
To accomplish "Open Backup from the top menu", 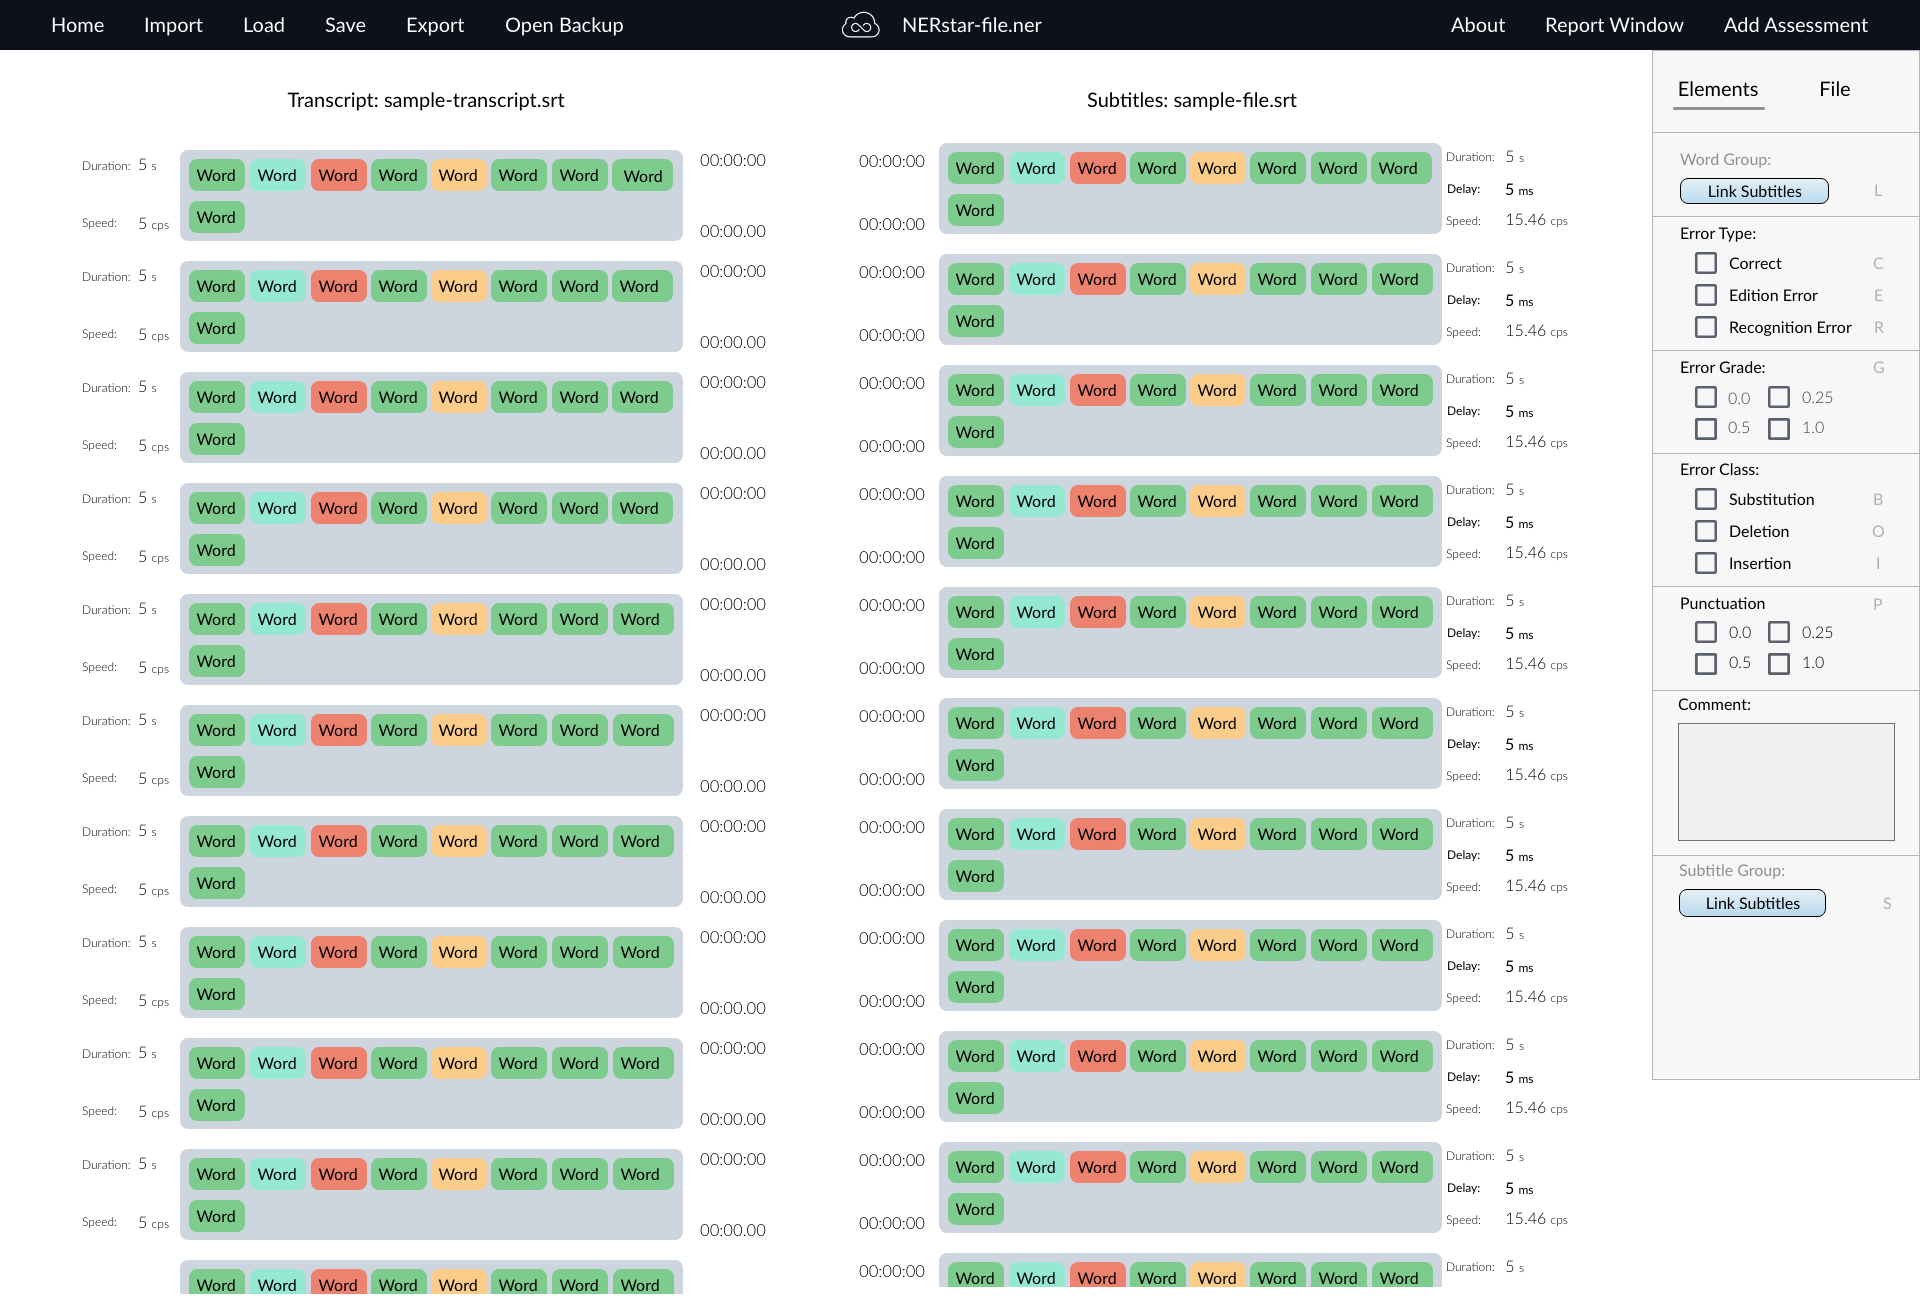I will point(564,25).
